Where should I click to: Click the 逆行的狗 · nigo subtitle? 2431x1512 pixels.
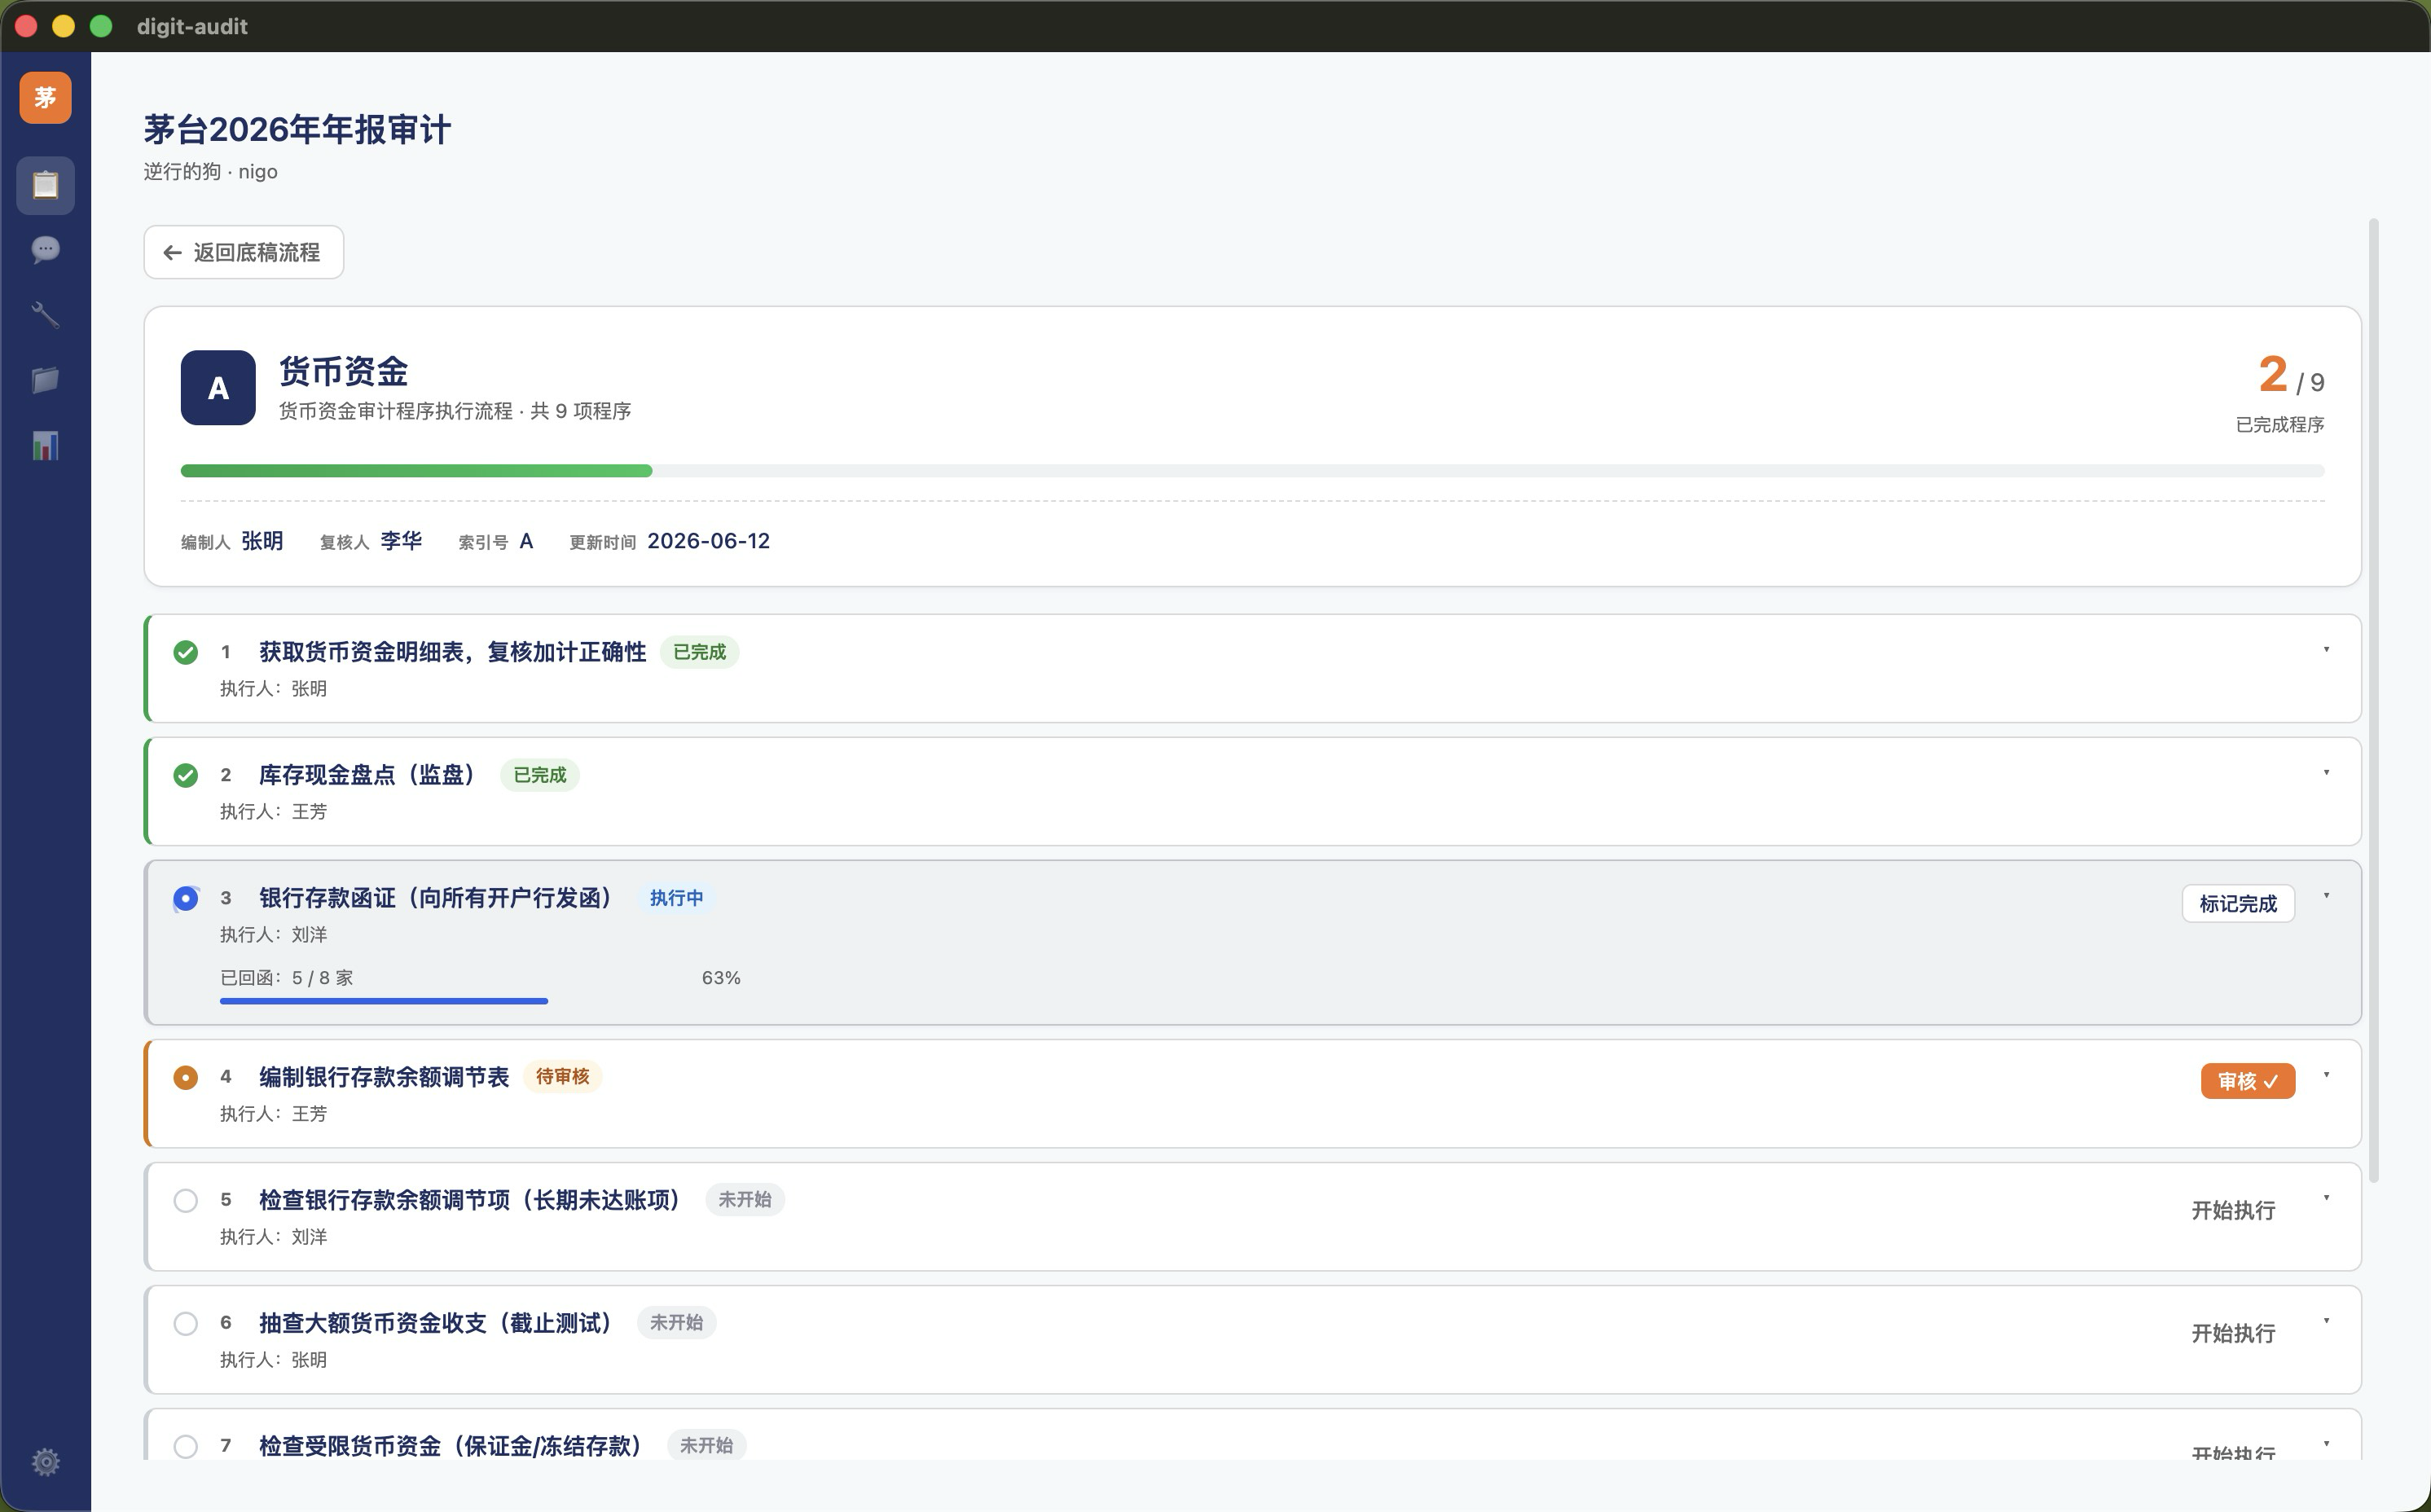tap(210, 172)
